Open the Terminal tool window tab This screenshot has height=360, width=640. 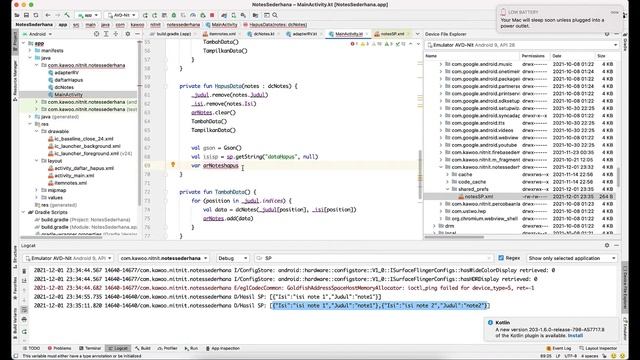click(x=90, y=348)
